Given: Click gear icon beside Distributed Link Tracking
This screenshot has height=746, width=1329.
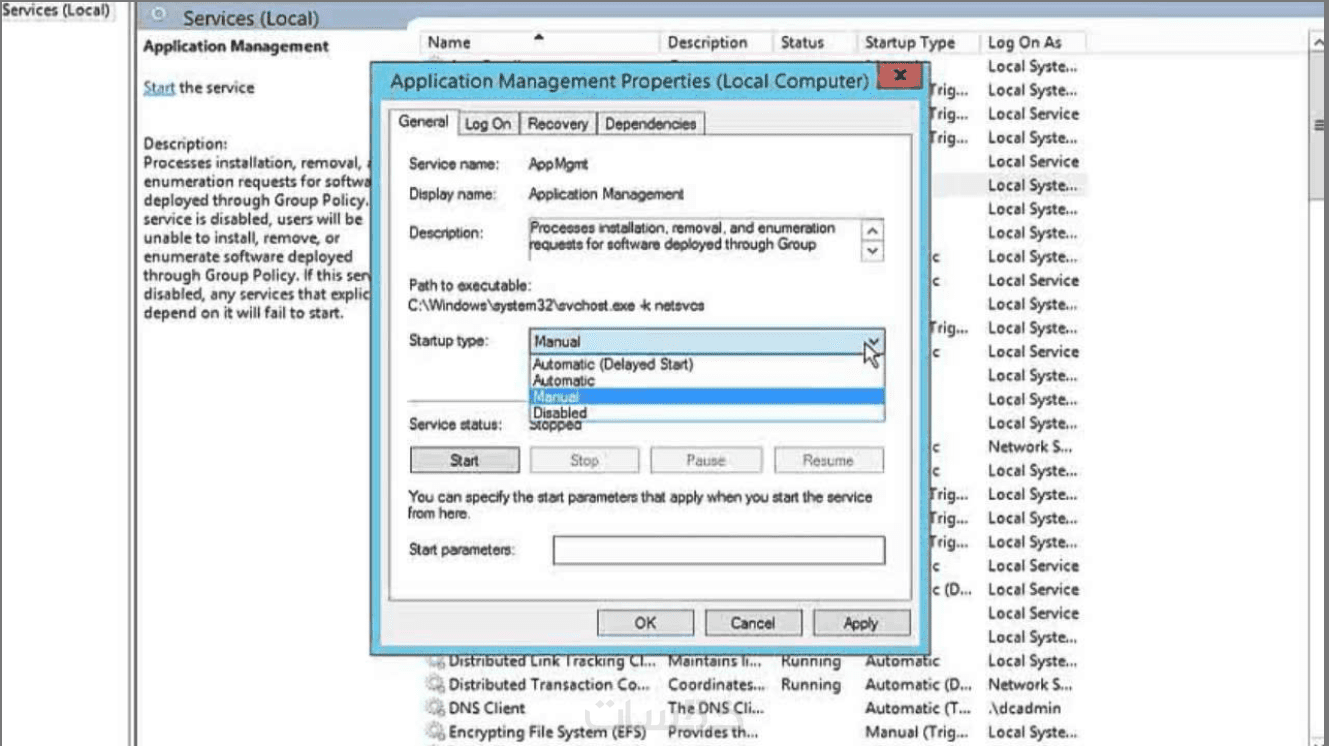Looking at the screenshot, I should pos(435,661).
